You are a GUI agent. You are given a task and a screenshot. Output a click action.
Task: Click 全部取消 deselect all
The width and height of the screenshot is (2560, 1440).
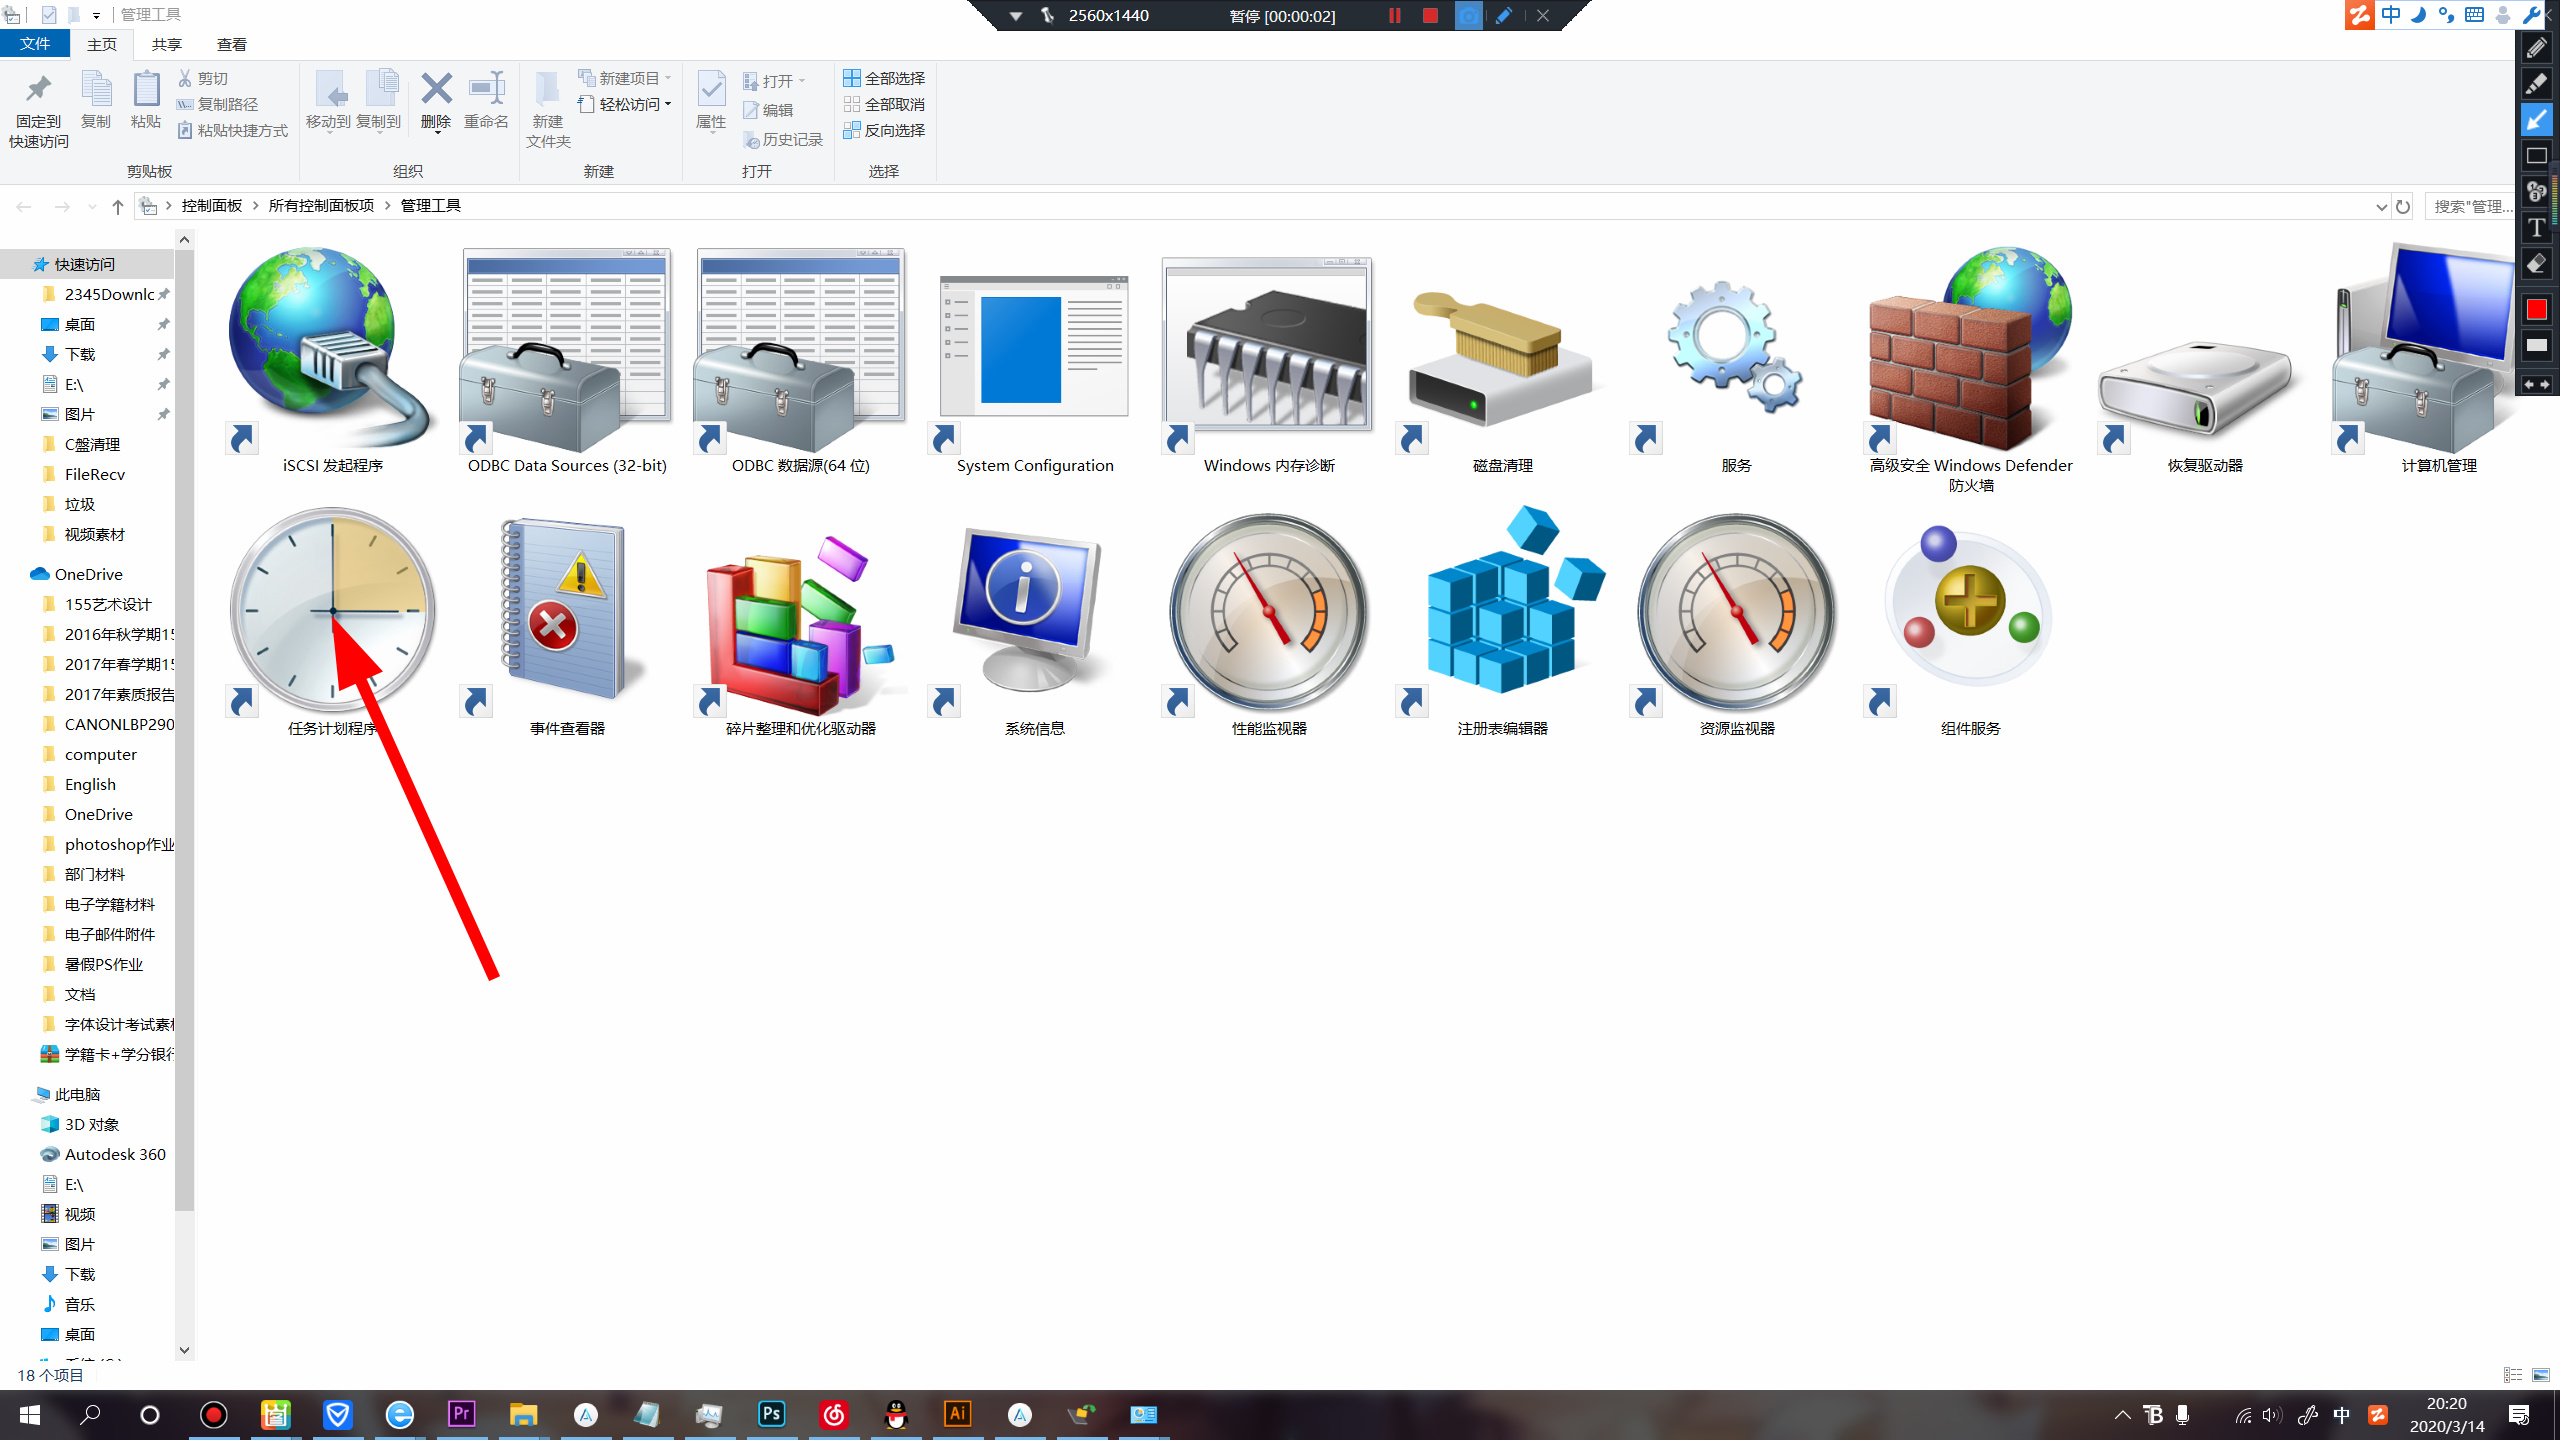point(884,104)
